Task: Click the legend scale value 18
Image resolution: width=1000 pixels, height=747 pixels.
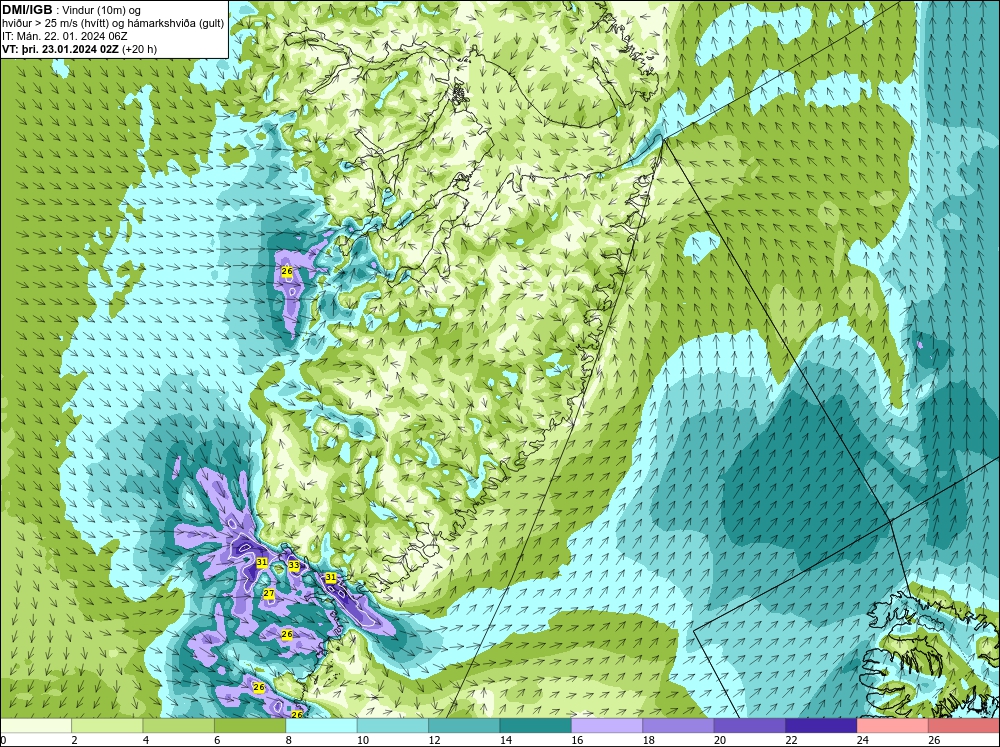Action: coord(648,740)
